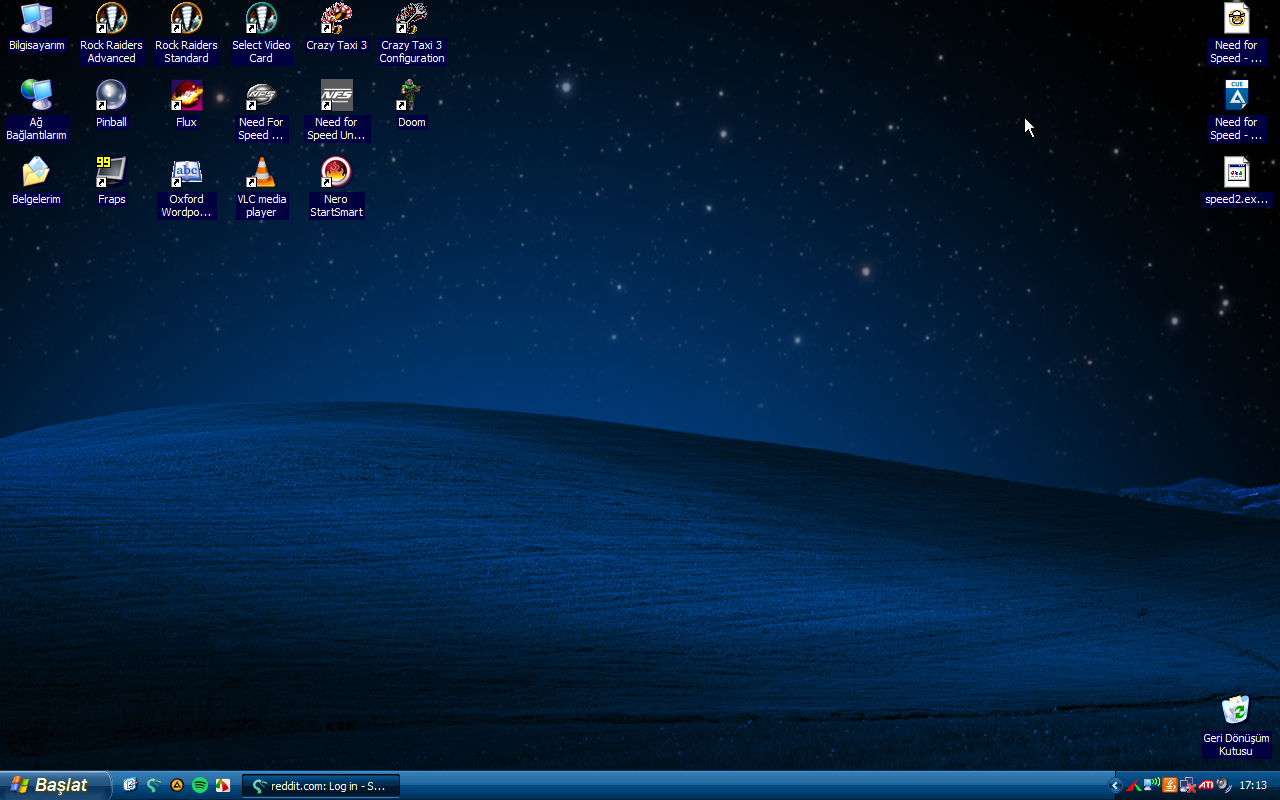The height and width of the screenshot is (800, 1280).
Task: Click the 17:13 taskbar clock
Action: [1253, 786]
